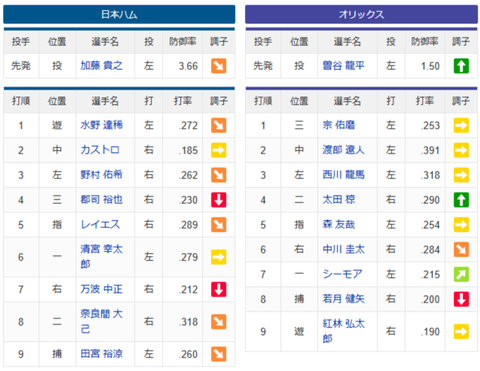Click 太田 椋's batting average .290

coord(430,200)
